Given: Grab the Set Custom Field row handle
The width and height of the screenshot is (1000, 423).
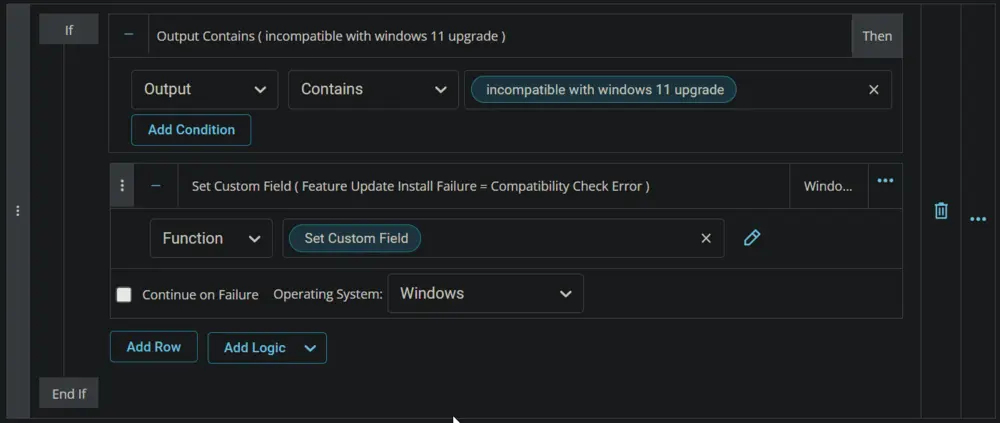Looking at the screenshot, I should coord(122,186).
